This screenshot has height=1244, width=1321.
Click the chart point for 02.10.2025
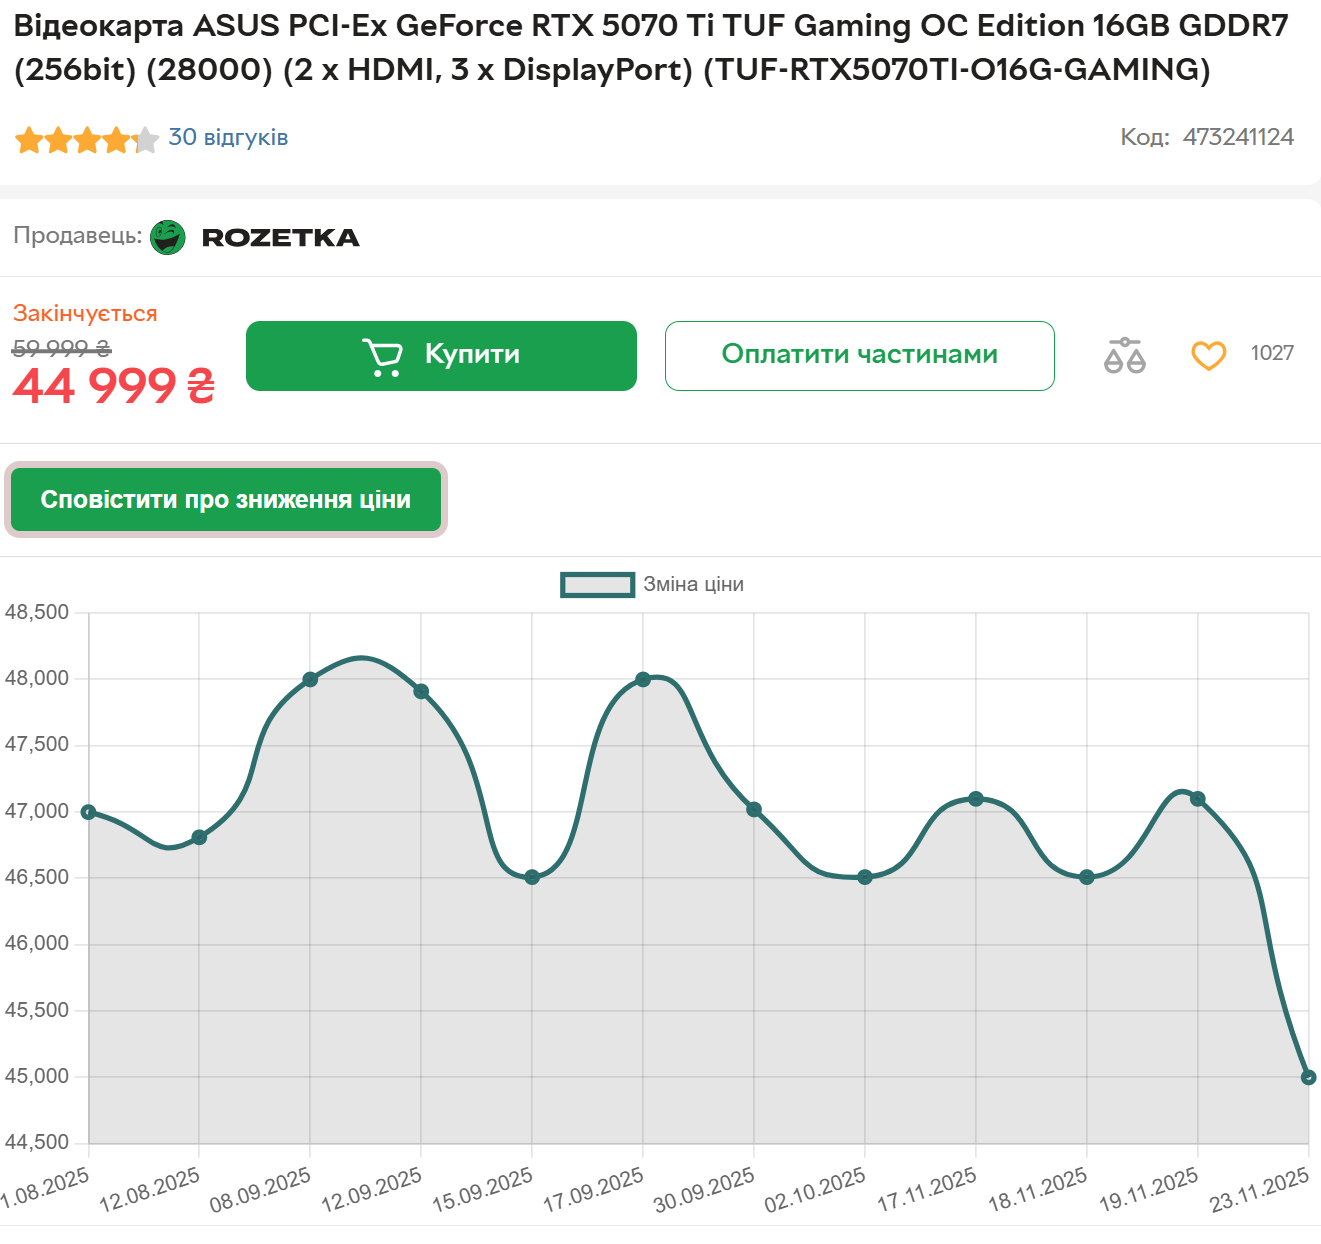pos(865,877)
